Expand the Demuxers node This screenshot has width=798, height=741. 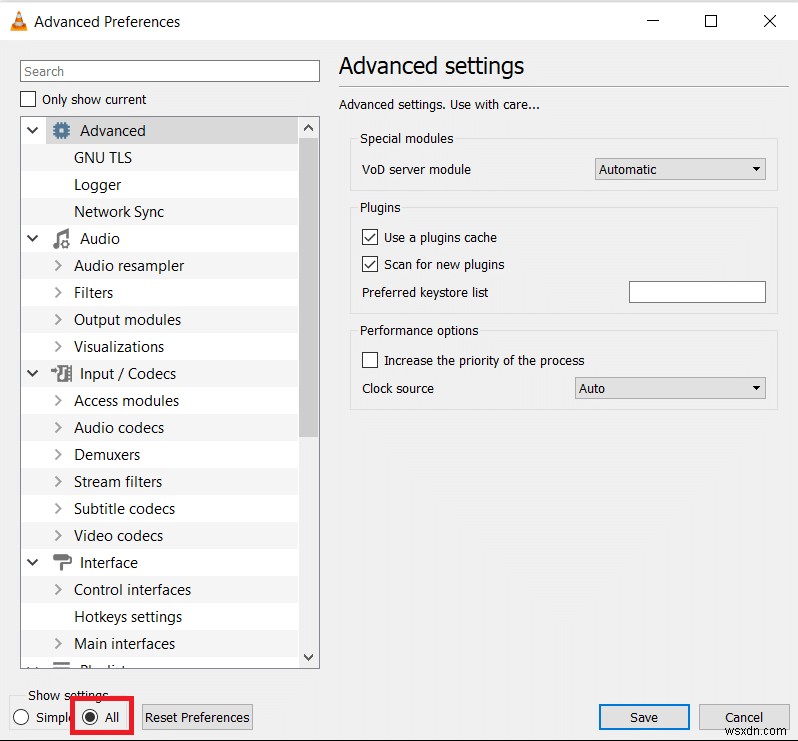tap(58, 454)
